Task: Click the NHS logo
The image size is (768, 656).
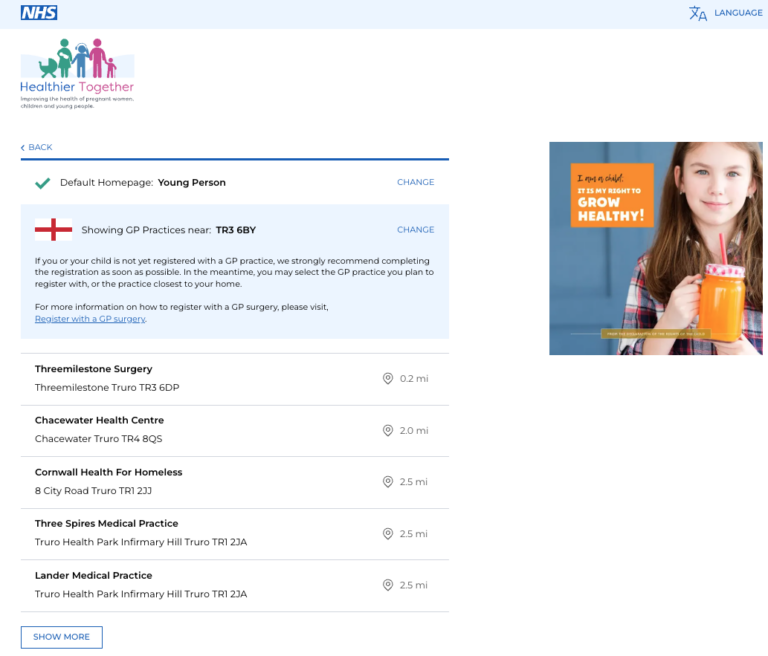Action: [39, 13]
